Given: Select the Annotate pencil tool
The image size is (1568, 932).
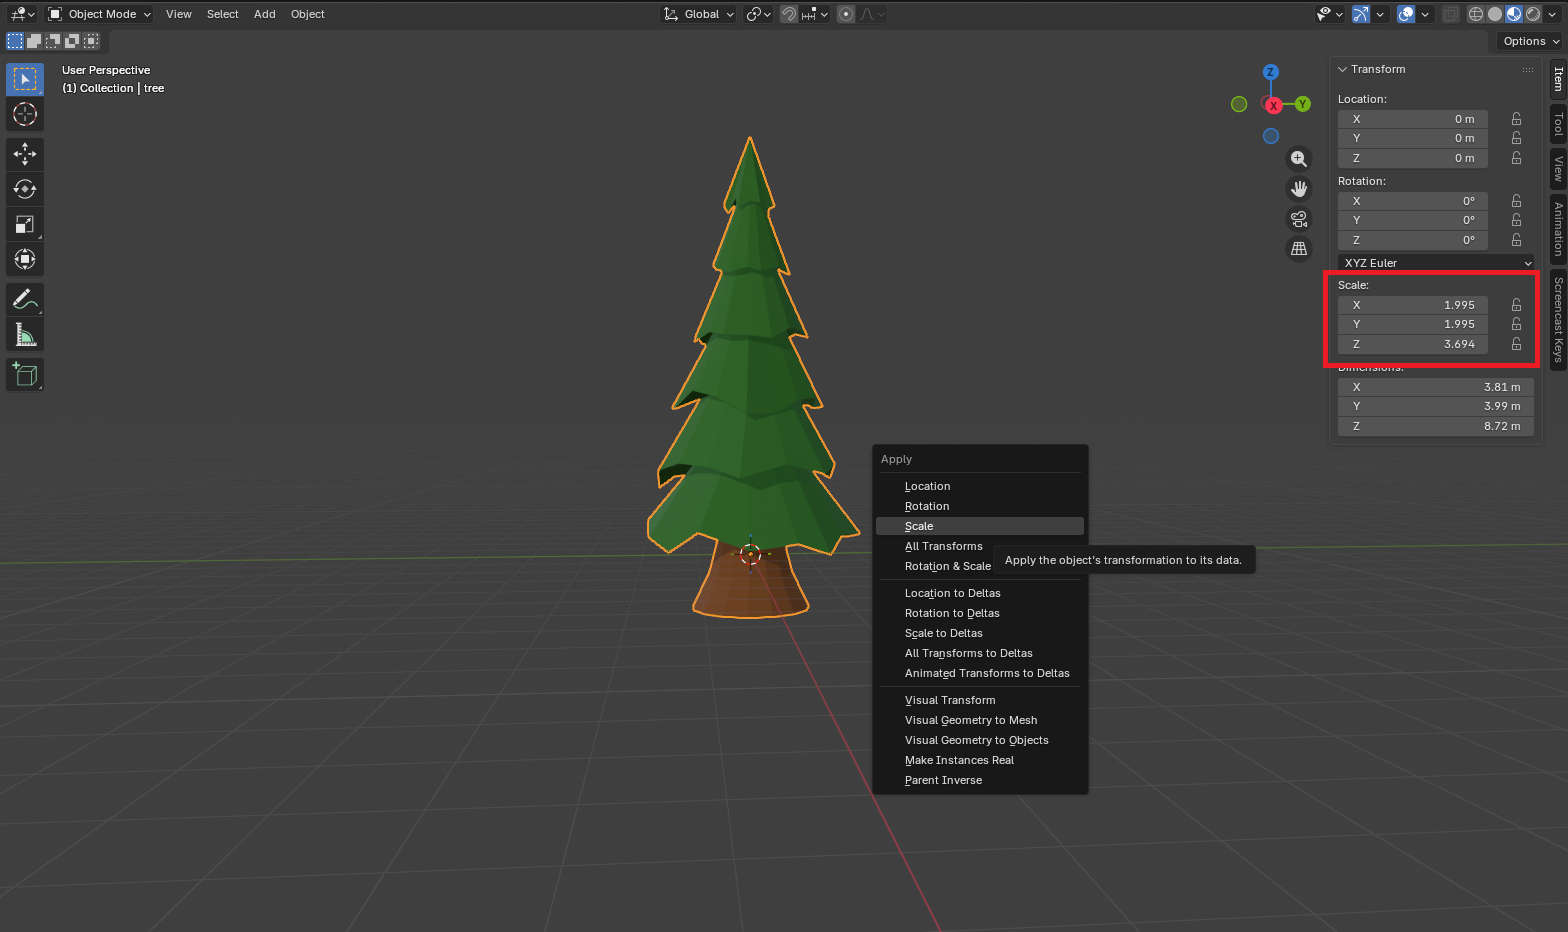Looking at the screenshot, I should tap(25, 299).
